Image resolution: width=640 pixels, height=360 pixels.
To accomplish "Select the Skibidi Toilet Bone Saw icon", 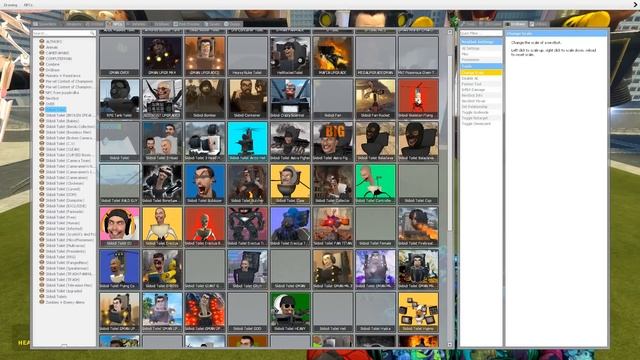I will click(x=162, y=184).
